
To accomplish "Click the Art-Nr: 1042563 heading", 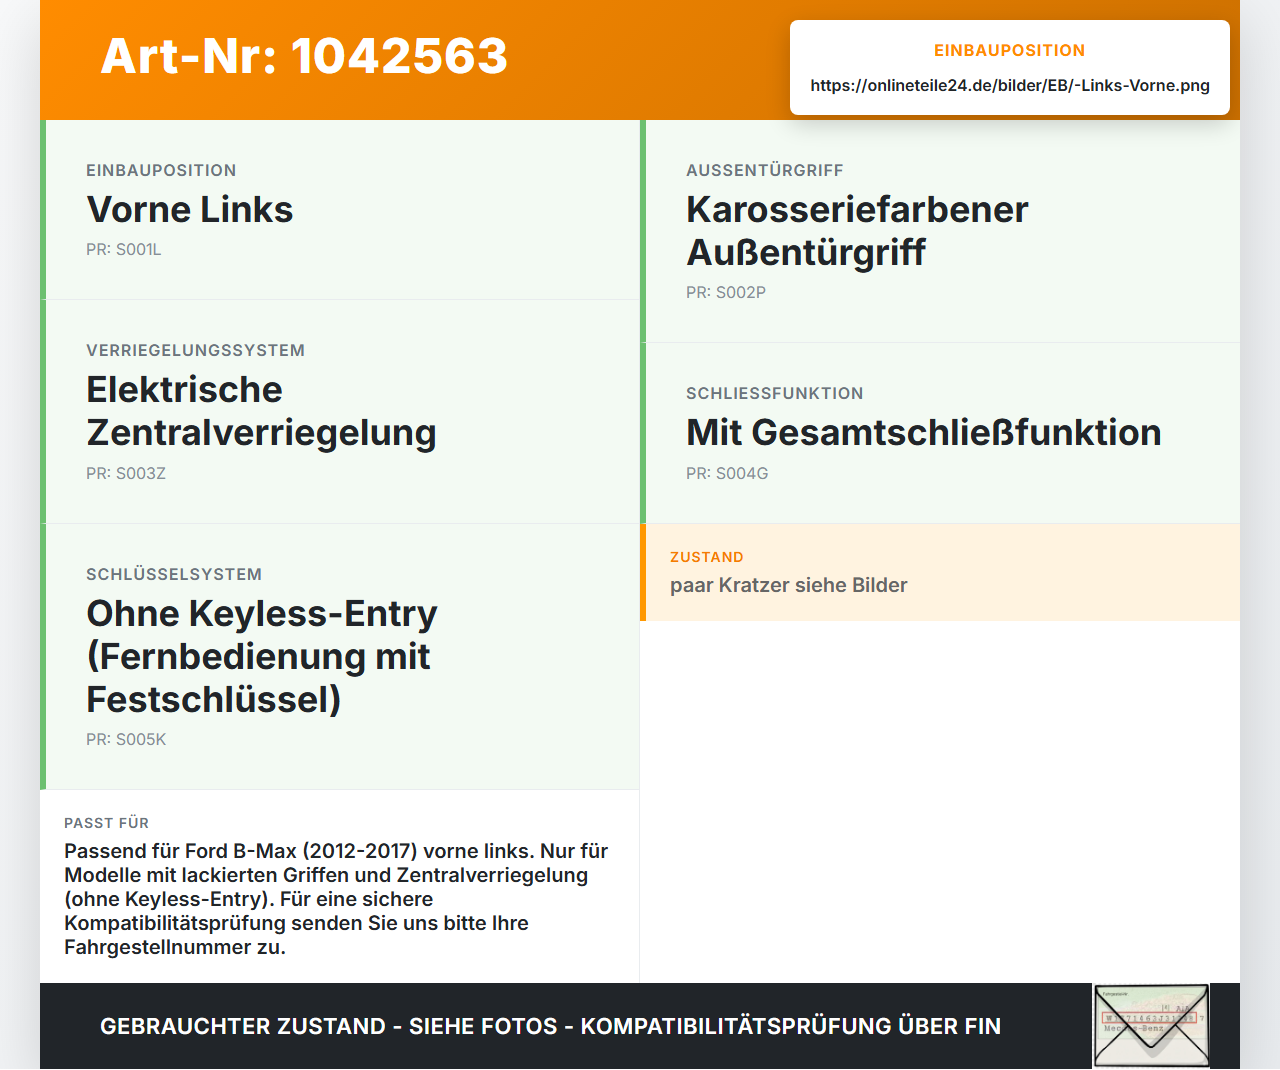I will (304, 56).
